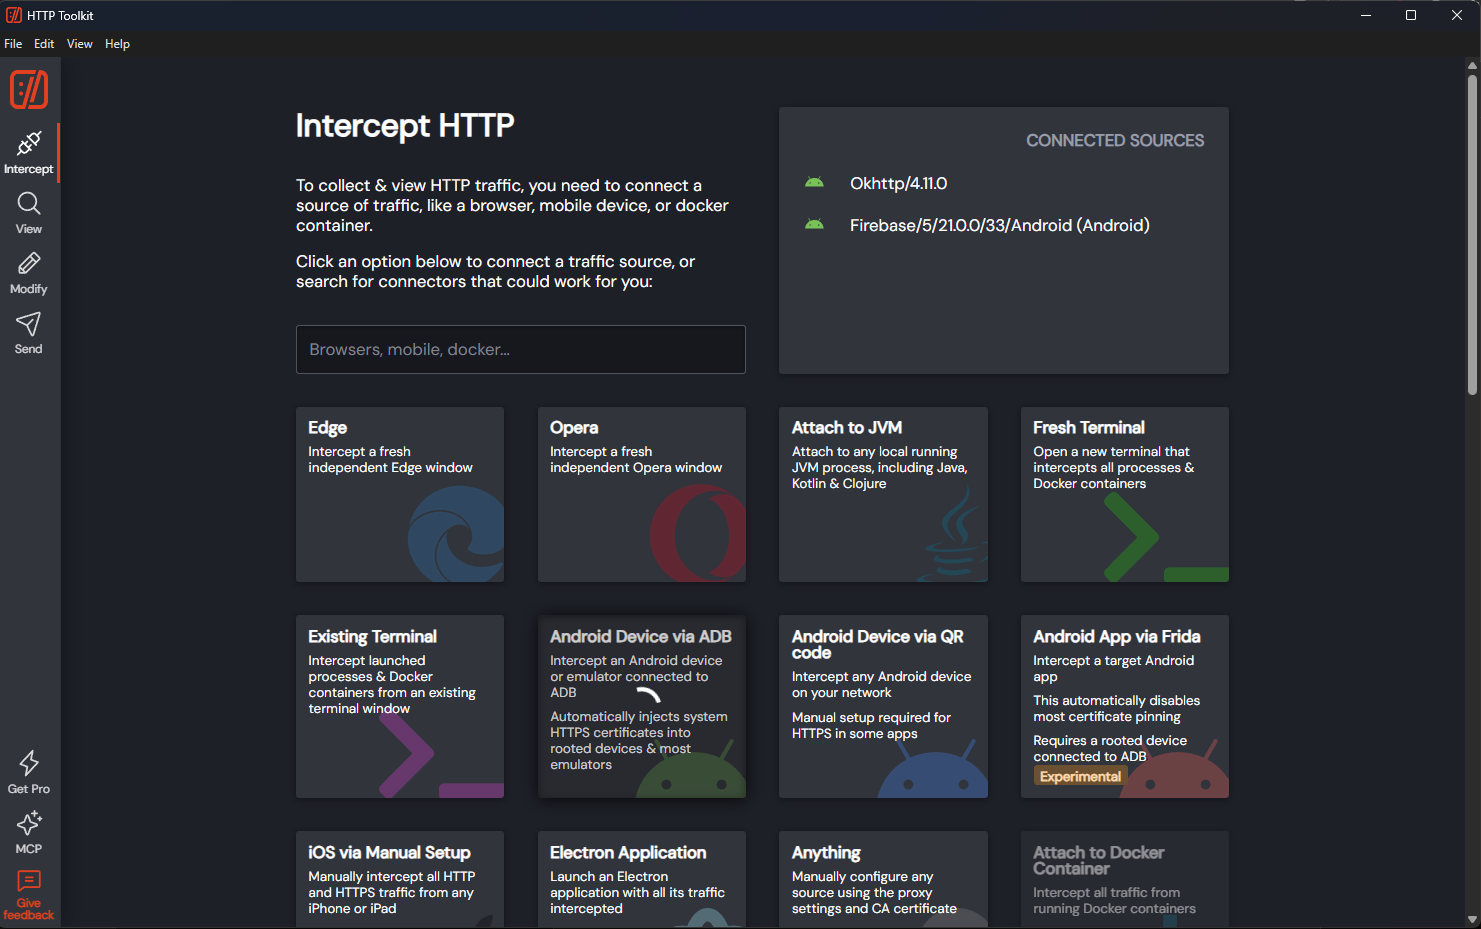Choose Android App via Frida card

click(1125, 706)
